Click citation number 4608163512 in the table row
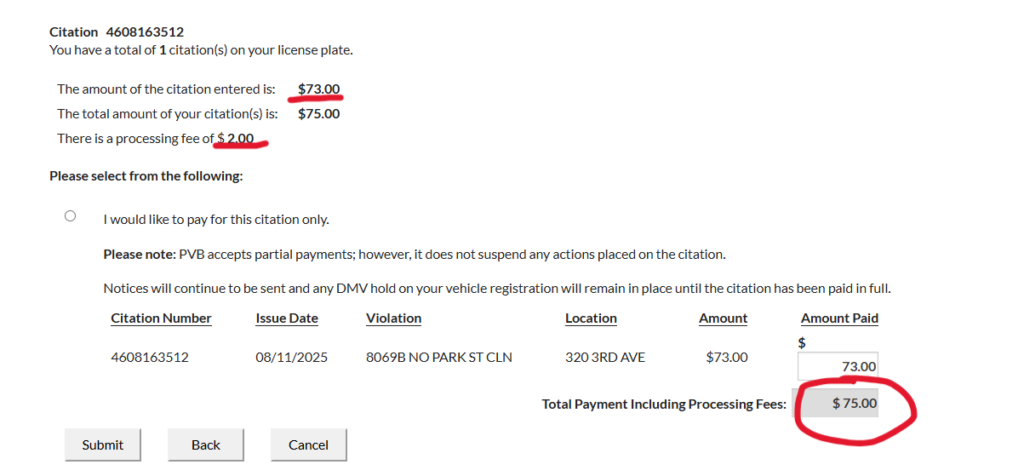1024x476 pixels. coord(150,357)
